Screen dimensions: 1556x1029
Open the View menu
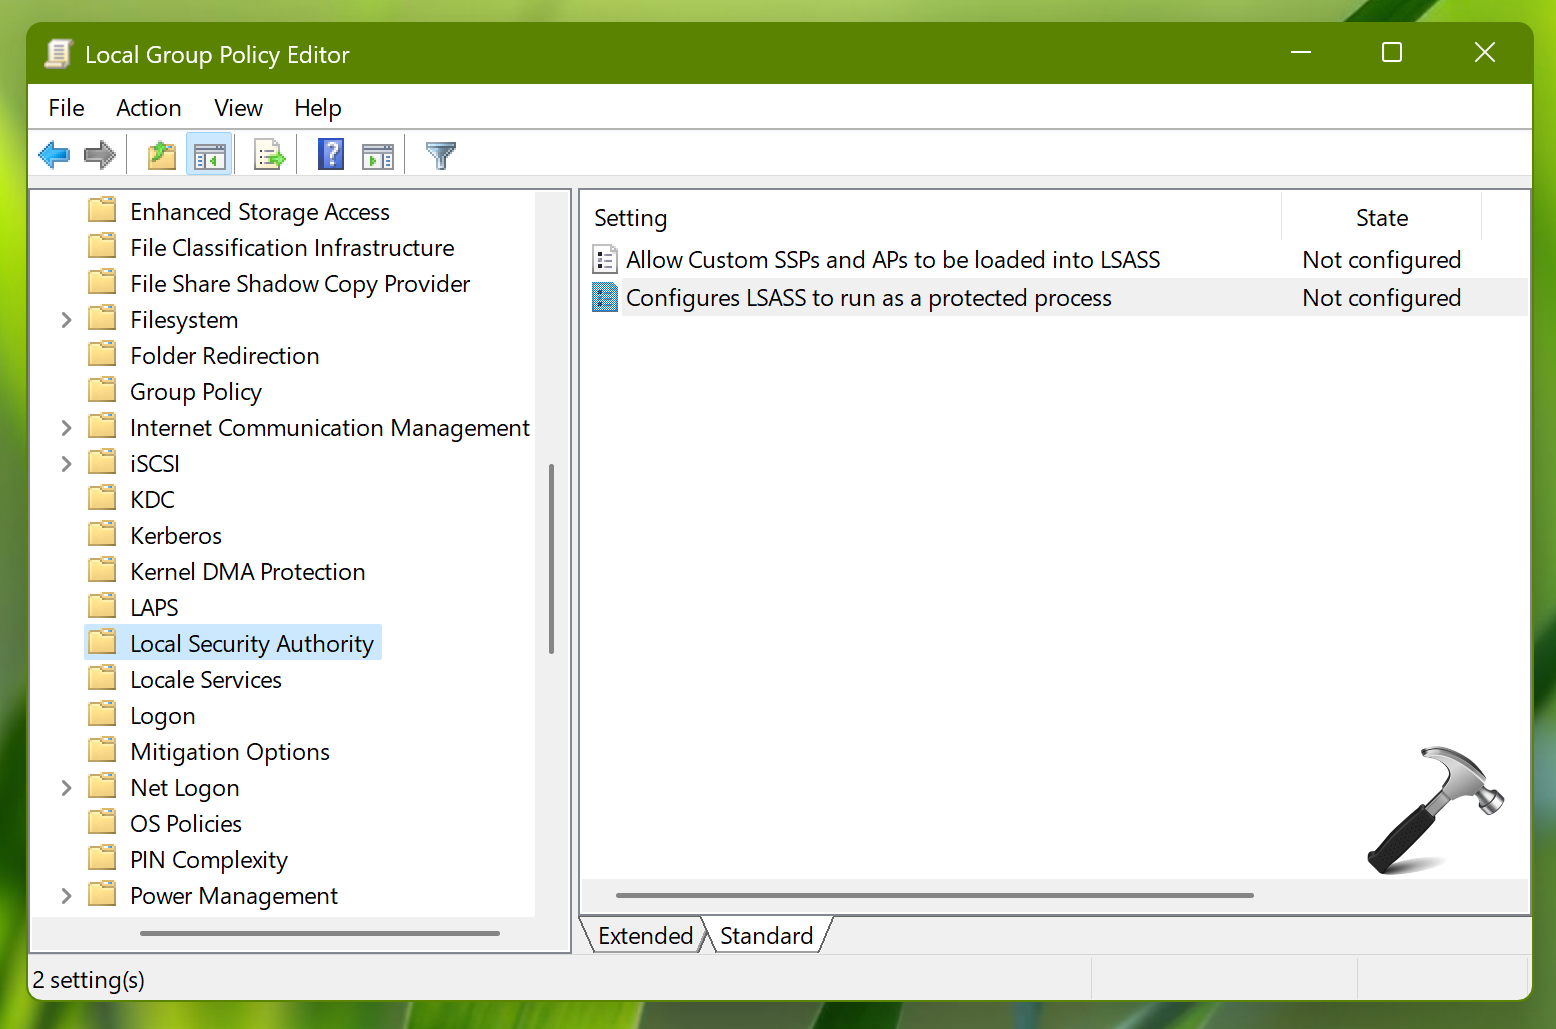pos(238,108)
